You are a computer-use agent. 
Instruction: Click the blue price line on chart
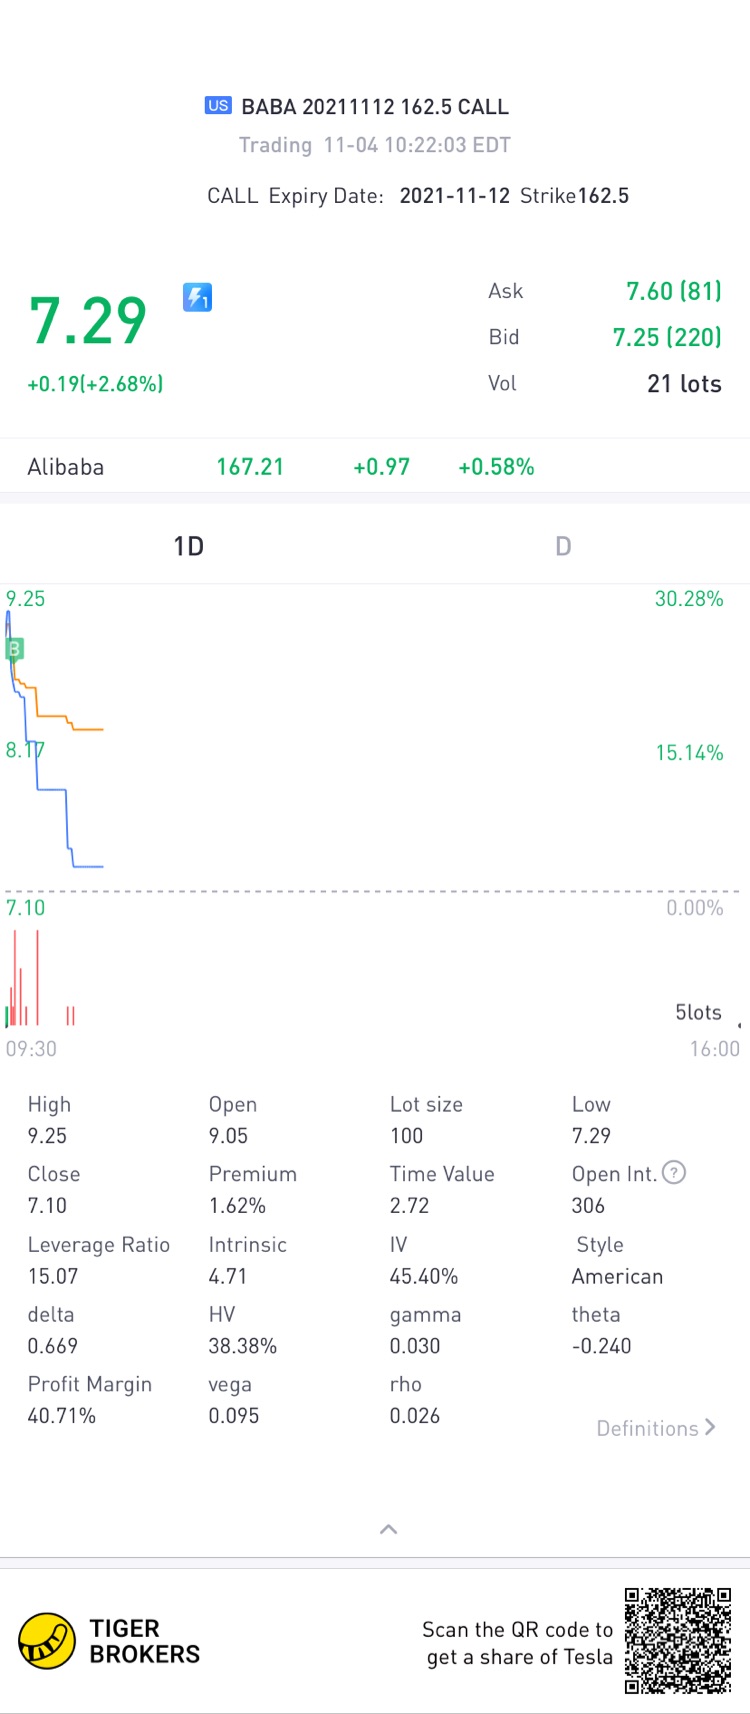tap(52, 790)
